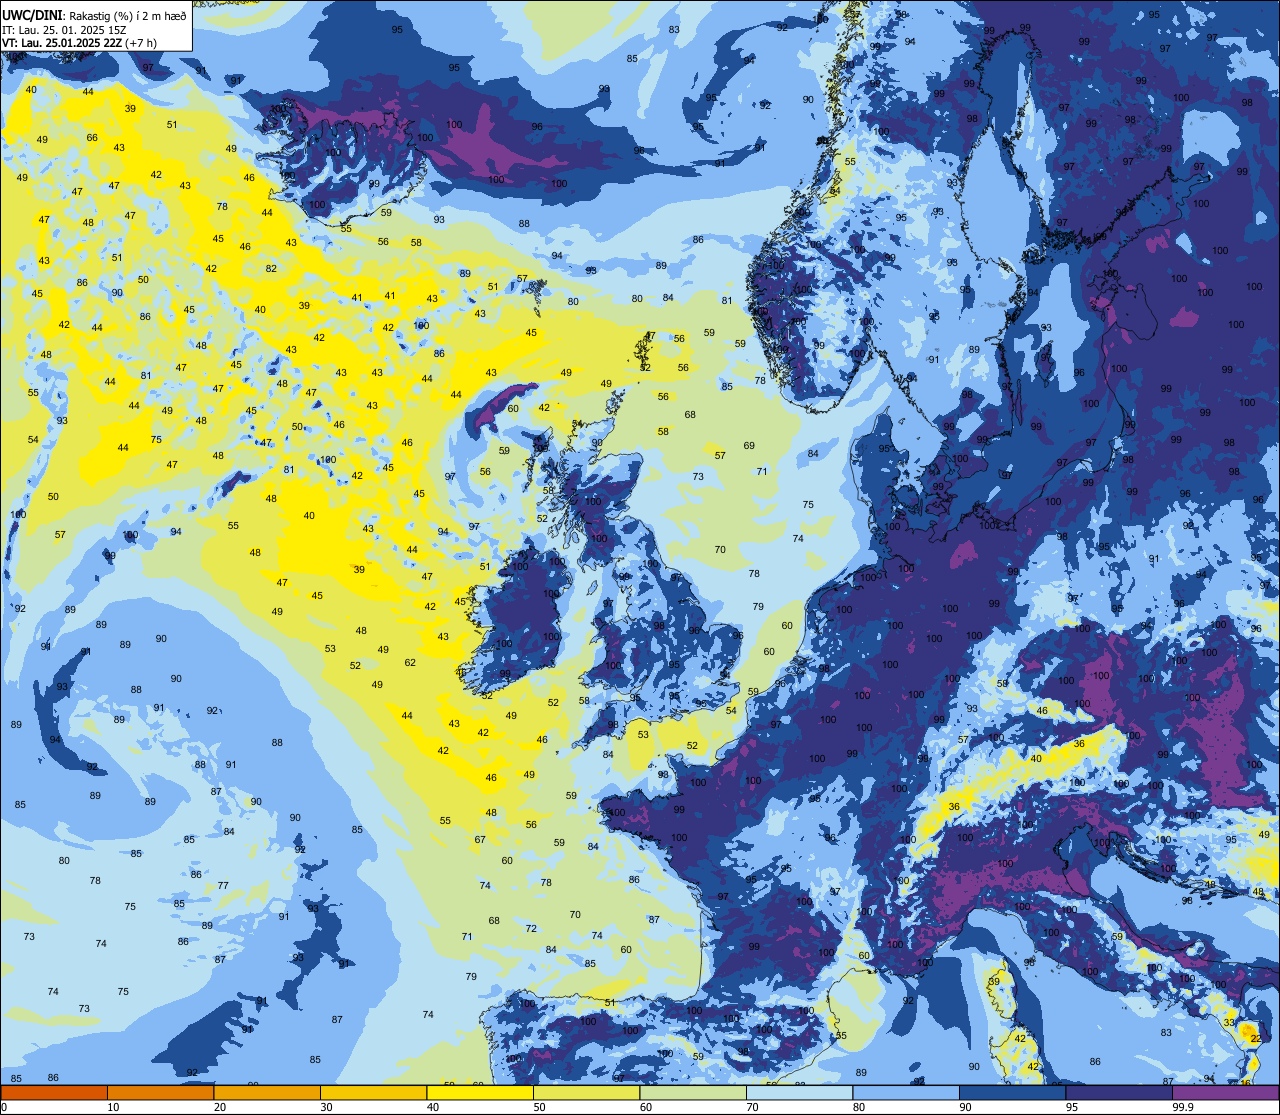This screenshot has height=1115, width=1280.
Task: Click the "80" label on the color scale
Action: [859, 1107]
